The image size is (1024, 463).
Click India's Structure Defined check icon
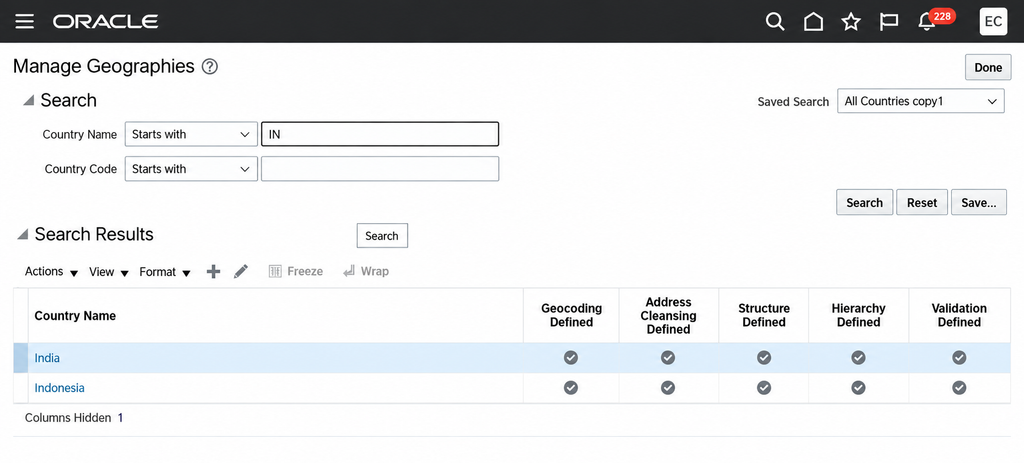pos(764,358)
